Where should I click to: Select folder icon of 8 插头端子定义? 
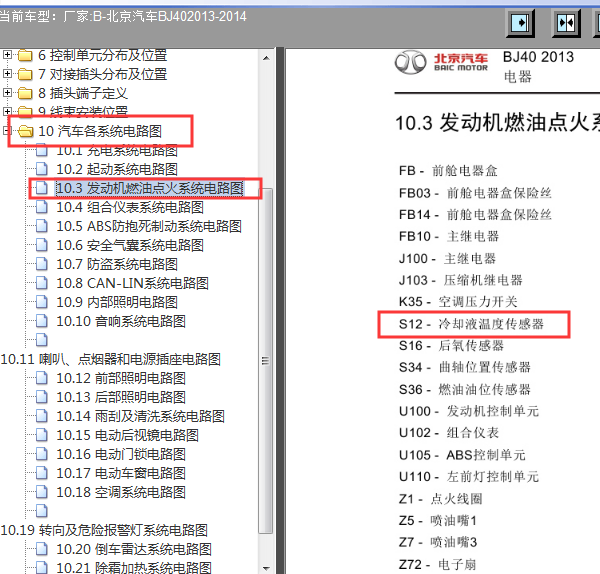25,93
